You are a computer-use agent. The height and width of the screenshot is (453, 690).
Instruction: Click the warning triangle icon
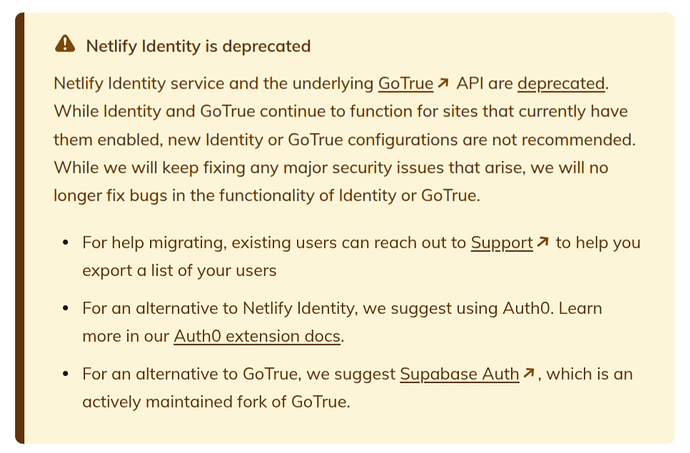pos(65,44)
